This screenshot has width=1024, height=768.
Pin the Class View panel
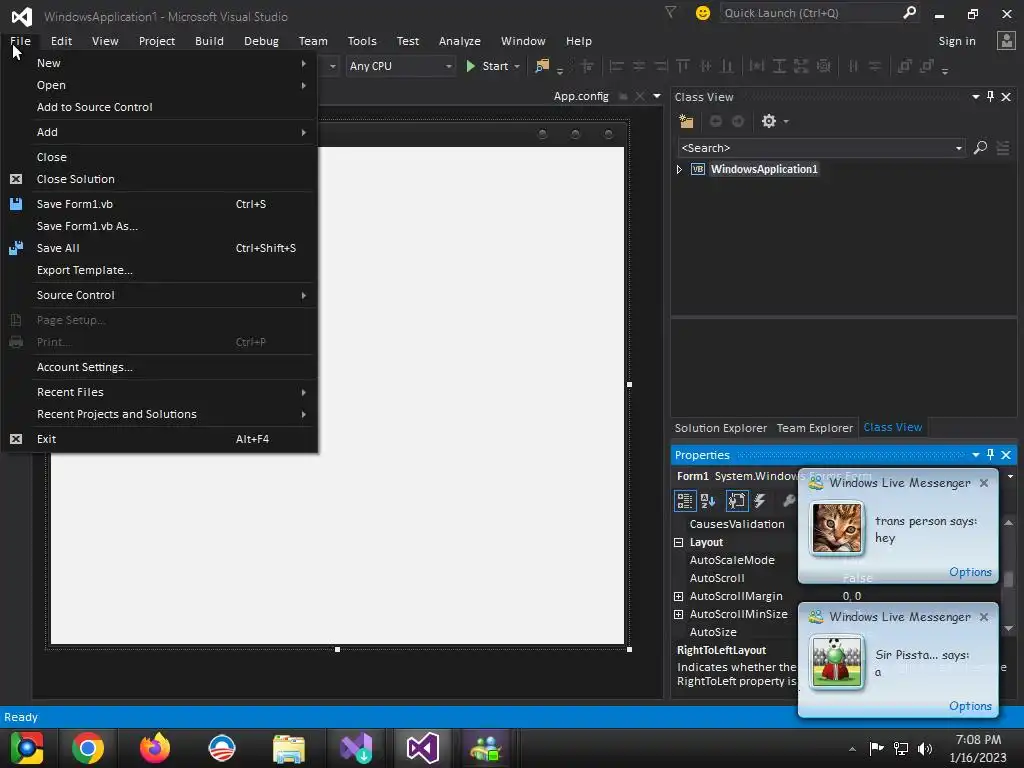(990, 97)
